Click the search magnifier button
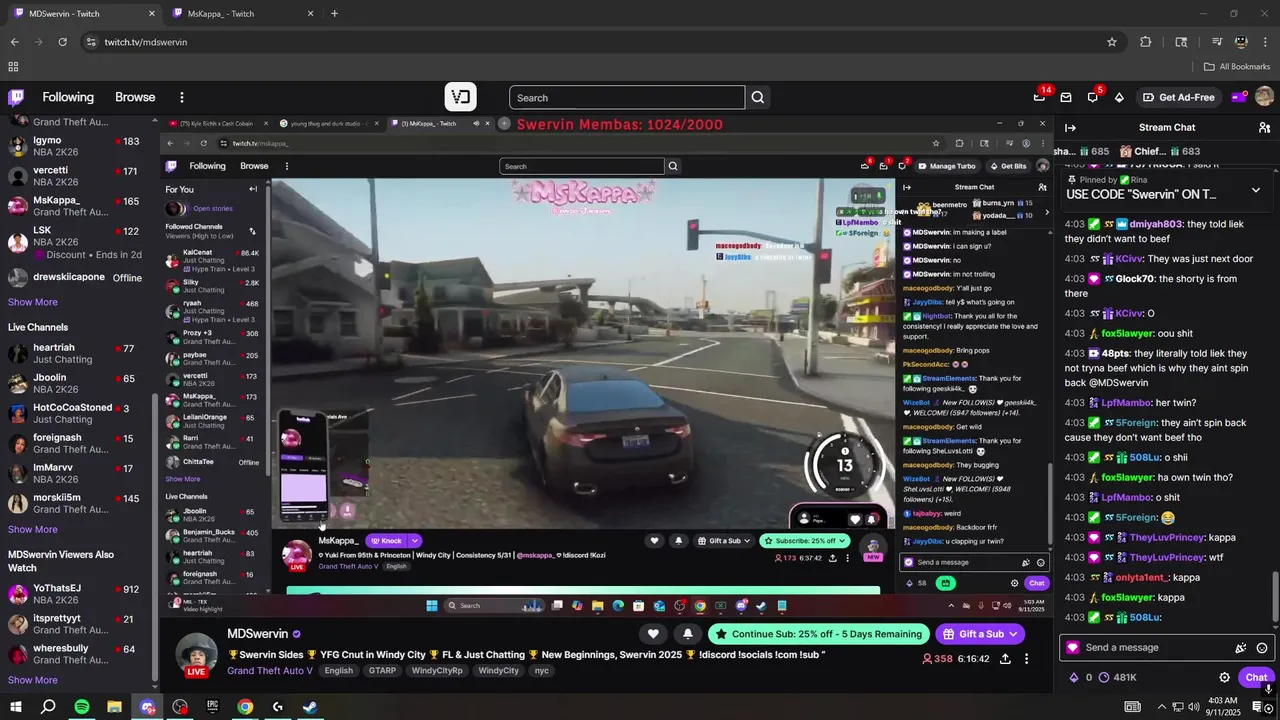This screenshot has height=720, width=1280. [758, 97]
